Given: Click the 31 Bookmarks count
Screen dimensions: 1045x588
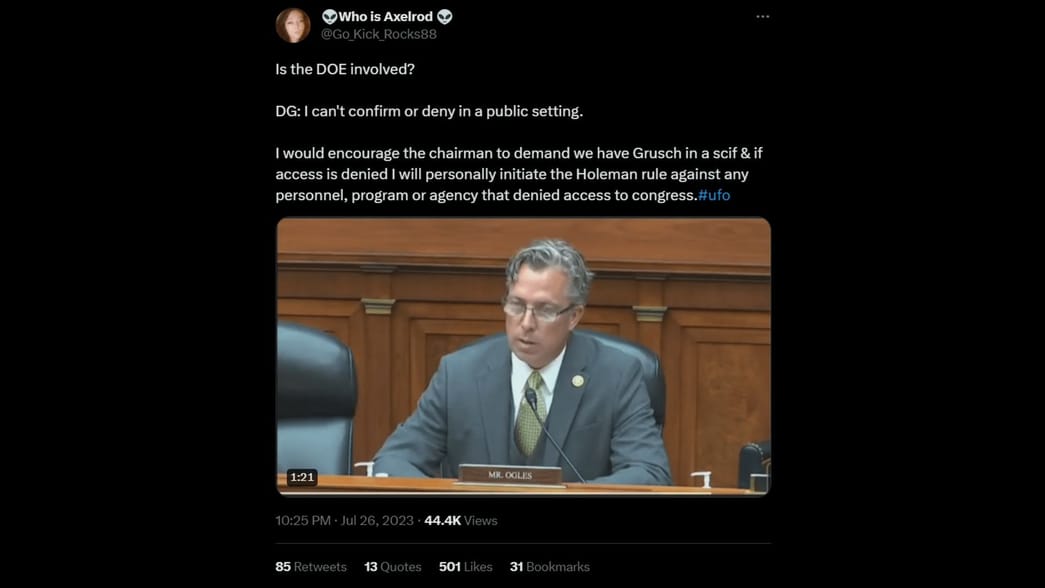Looking at the screenshot, I should (549, 567).
